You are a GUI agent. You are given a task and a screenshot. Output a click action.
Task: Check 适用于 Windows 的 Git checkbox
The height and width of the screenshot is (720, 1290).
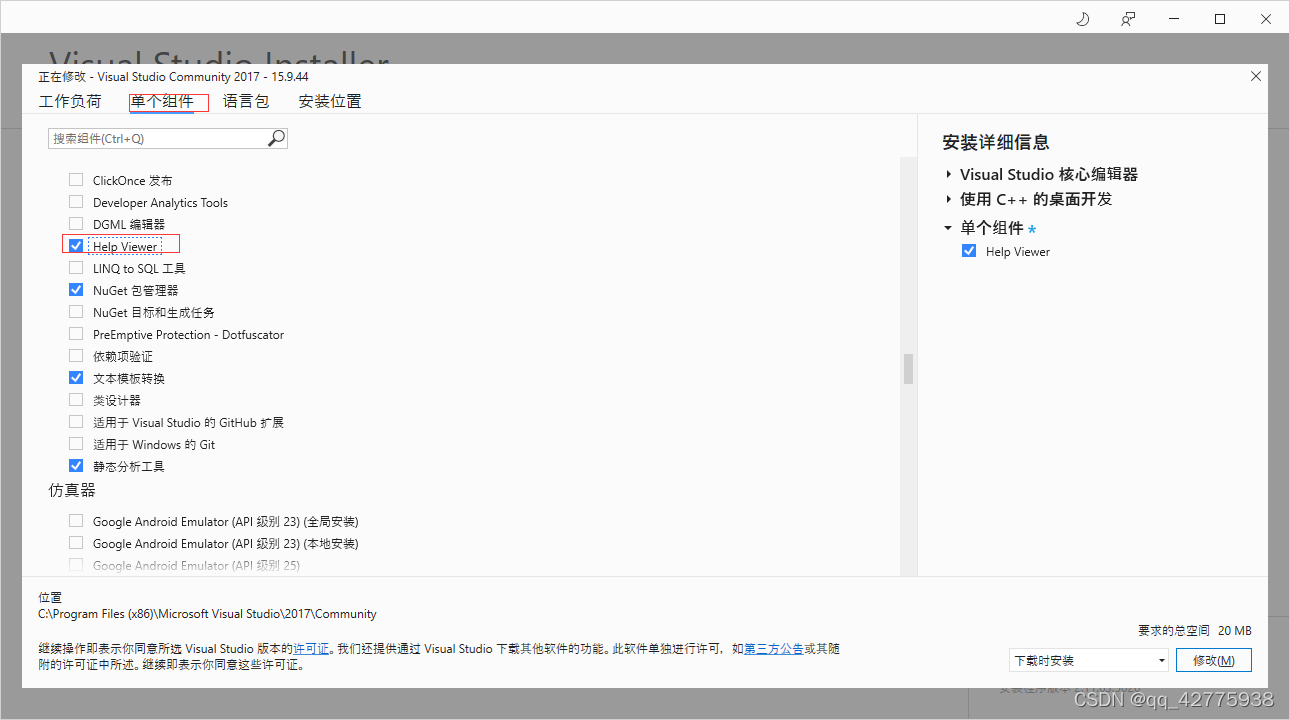[x=76, y=444]
